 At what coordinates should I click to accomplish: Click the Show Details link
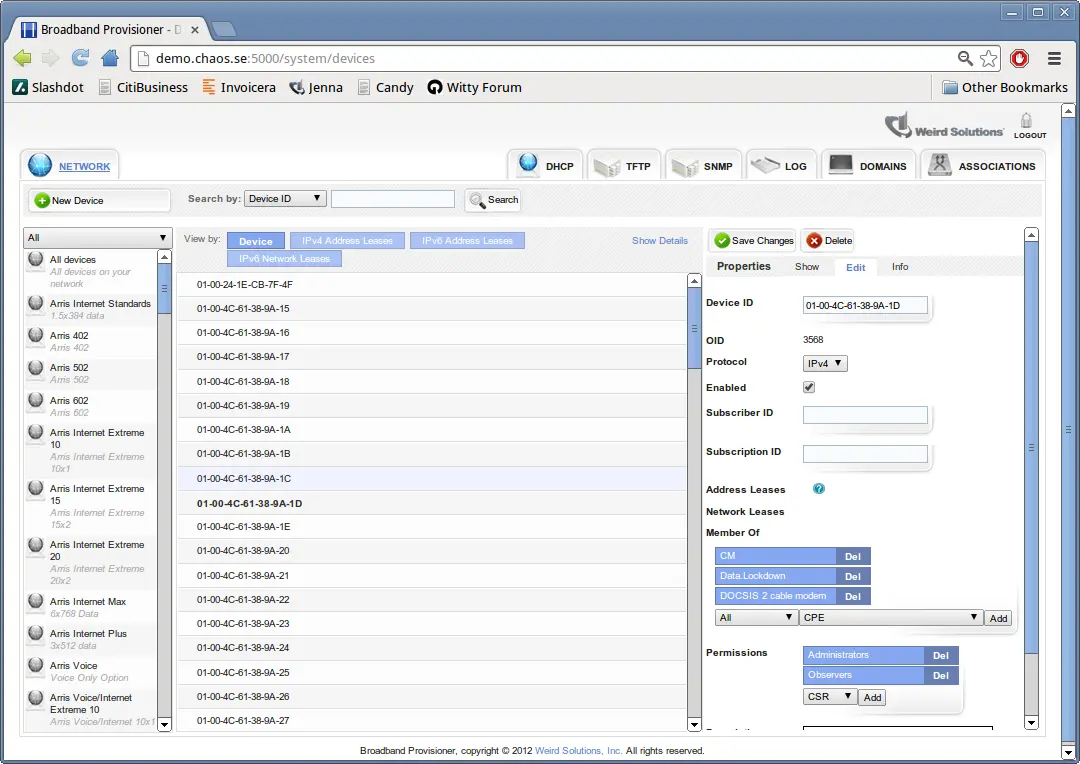[660, 241]
